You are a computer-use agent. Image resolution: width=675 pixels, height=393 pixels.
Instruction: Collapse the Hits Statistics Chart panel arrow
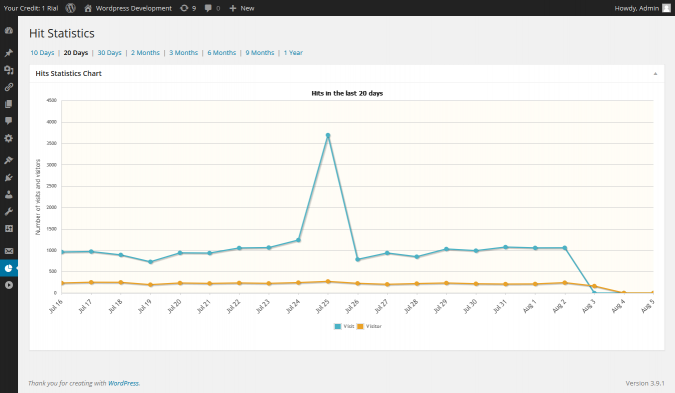[655, 74]
